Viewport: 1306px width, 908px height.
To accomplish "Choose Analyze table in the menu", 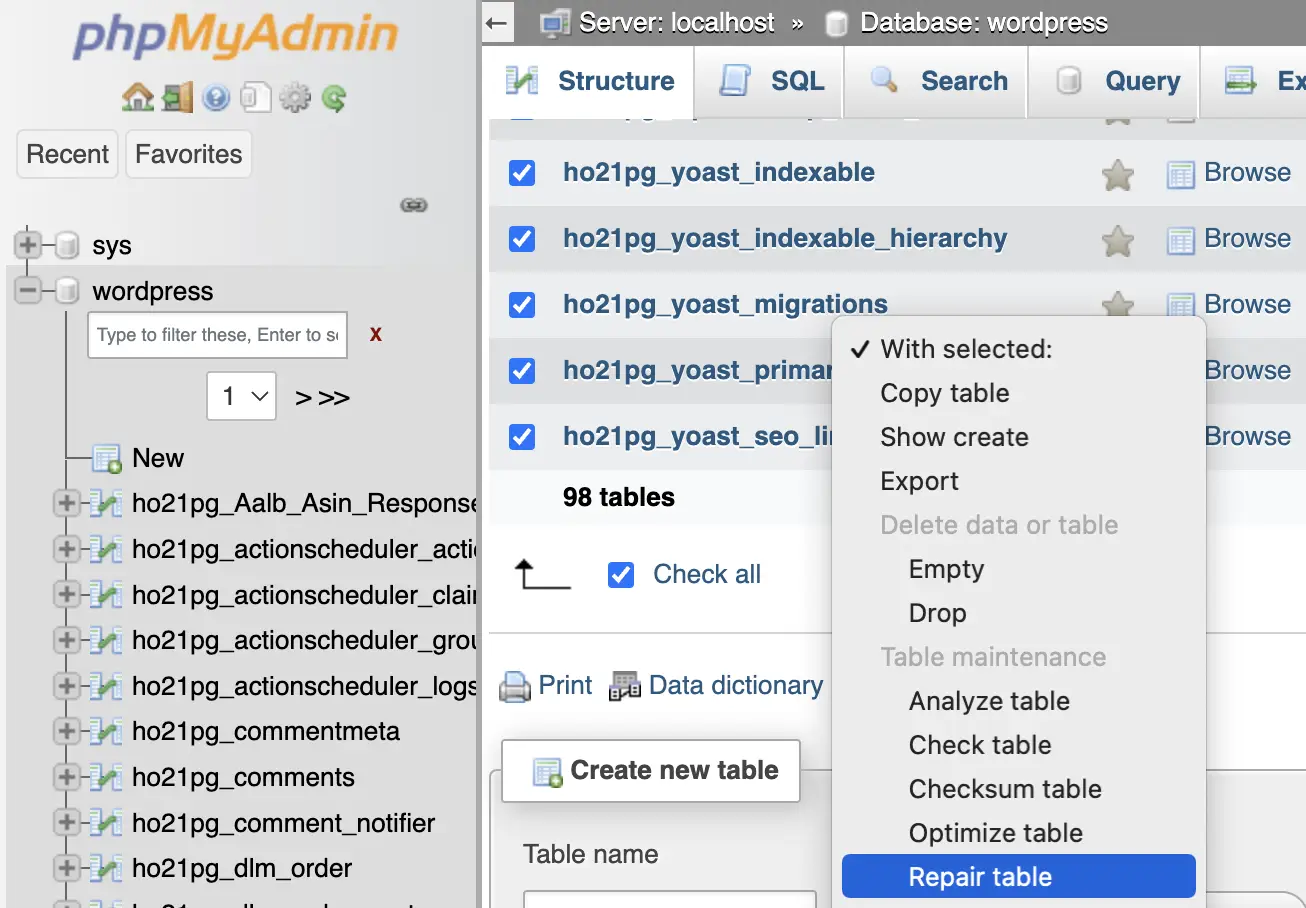I will [x=1019, y=701].
